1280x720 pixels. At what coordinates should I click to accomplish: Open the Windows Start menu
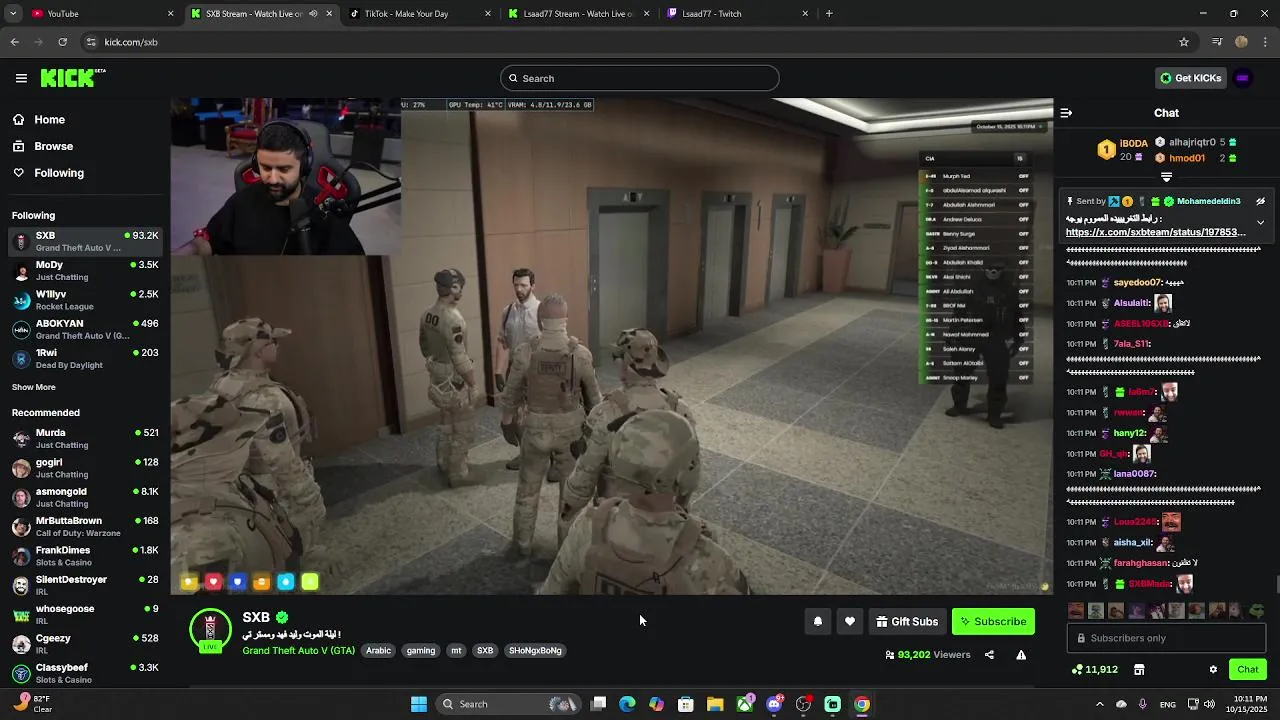419,704
